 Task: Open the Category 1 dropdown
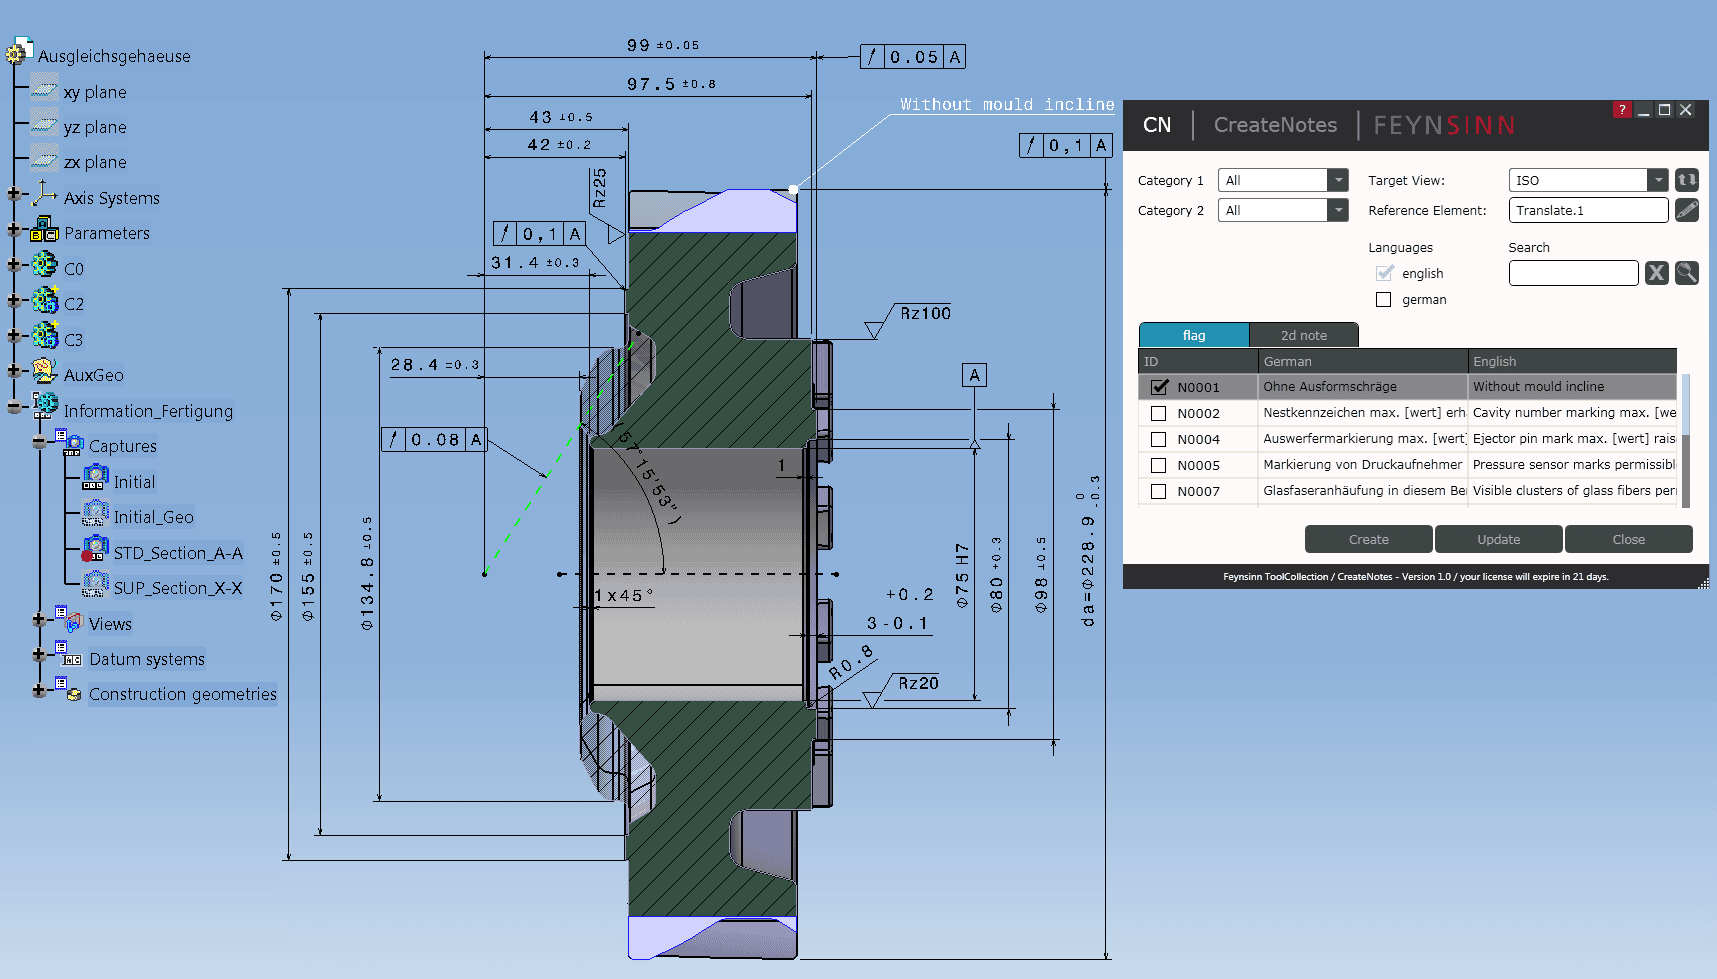1338,180
